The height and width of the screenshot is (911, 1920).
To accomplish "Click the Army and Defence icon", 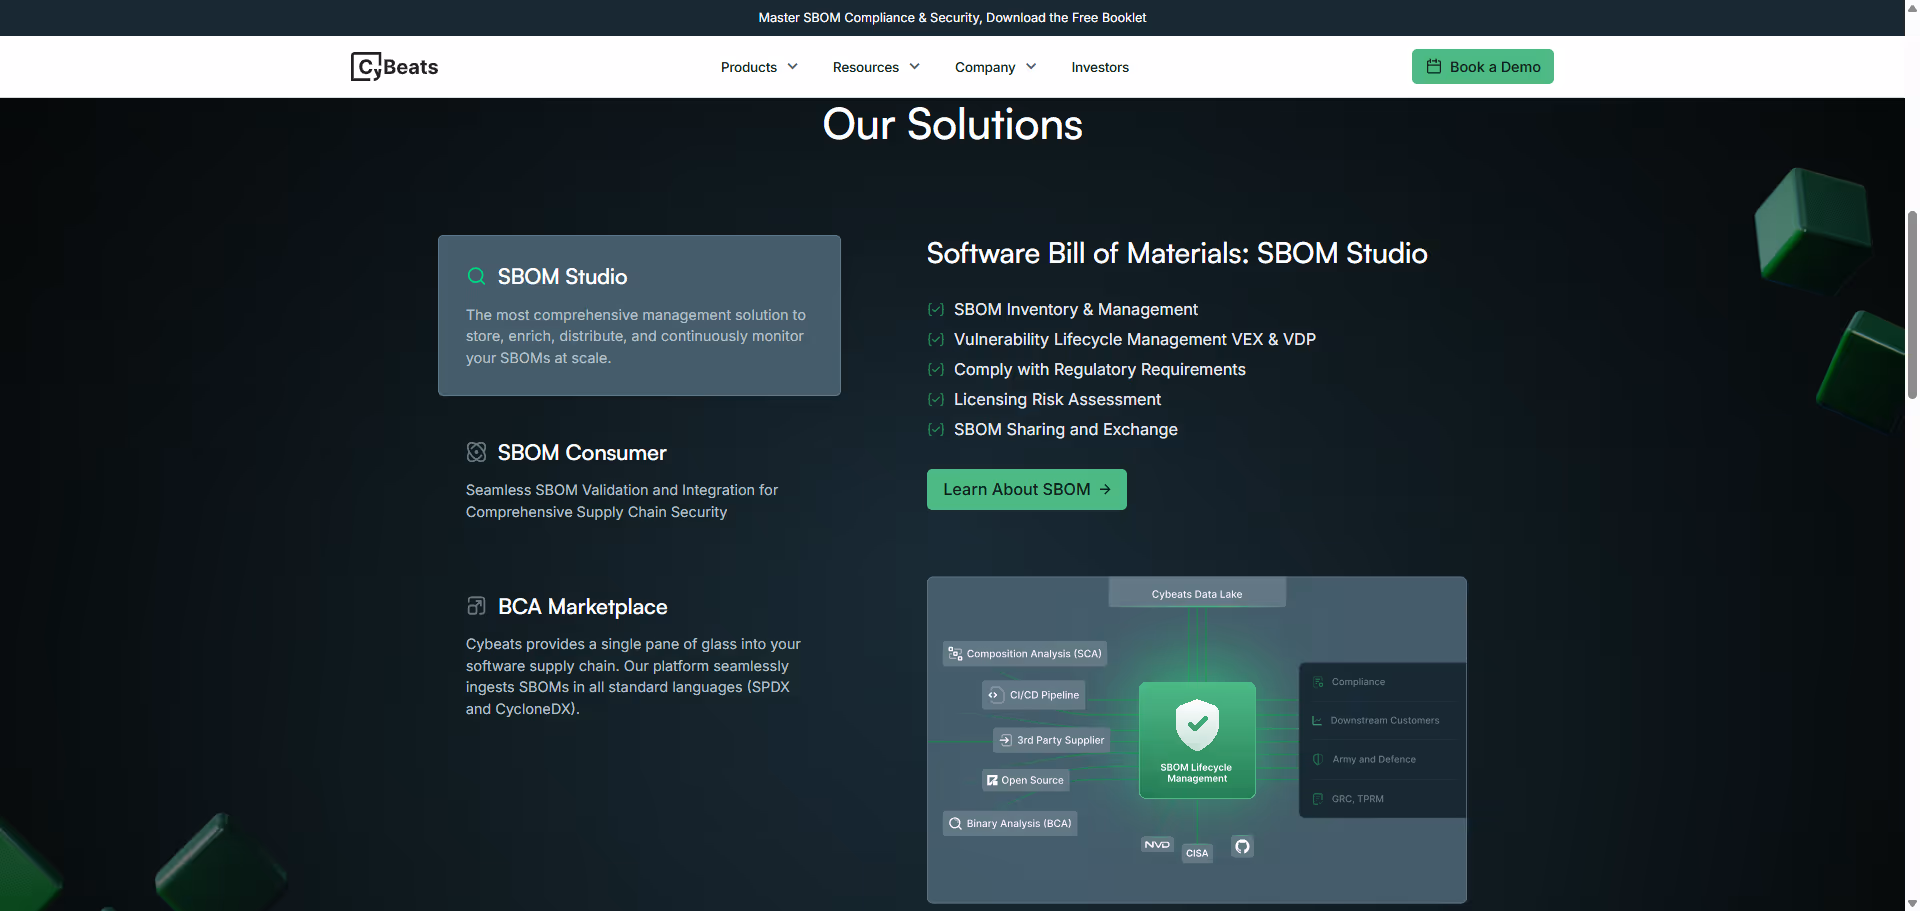I will tap(1318, 760).
